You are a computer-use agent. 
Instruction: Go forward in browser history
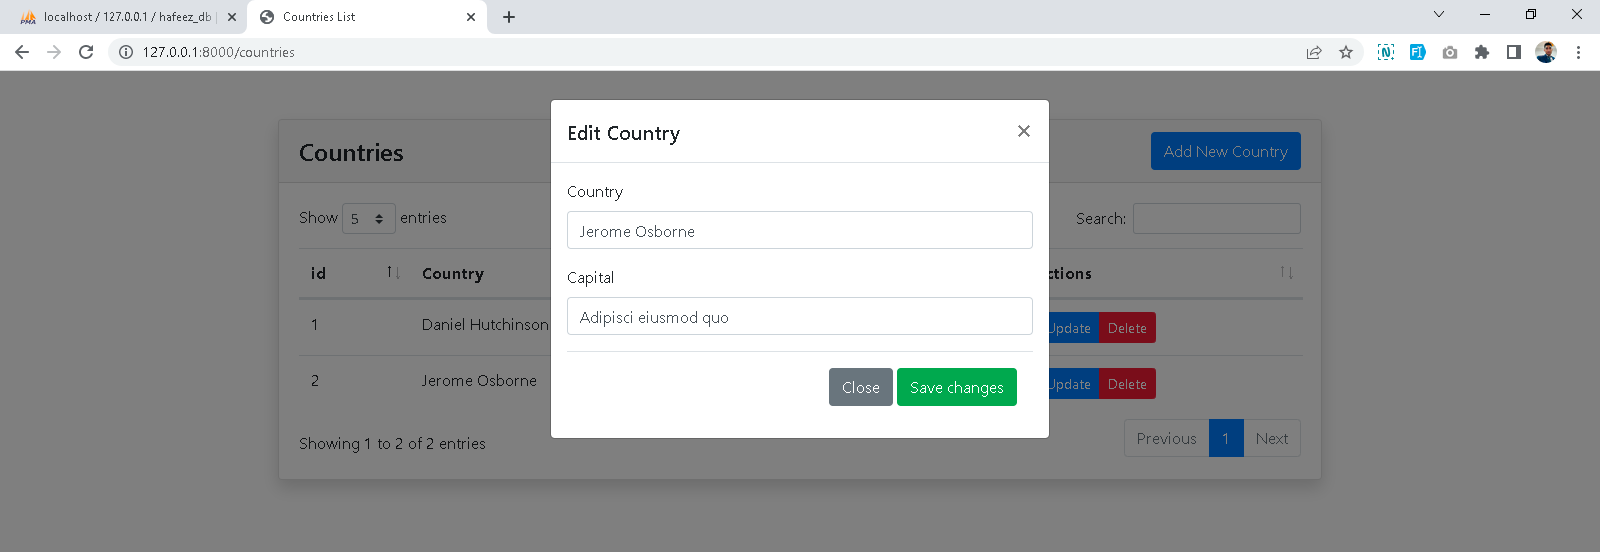coord(54,52)
